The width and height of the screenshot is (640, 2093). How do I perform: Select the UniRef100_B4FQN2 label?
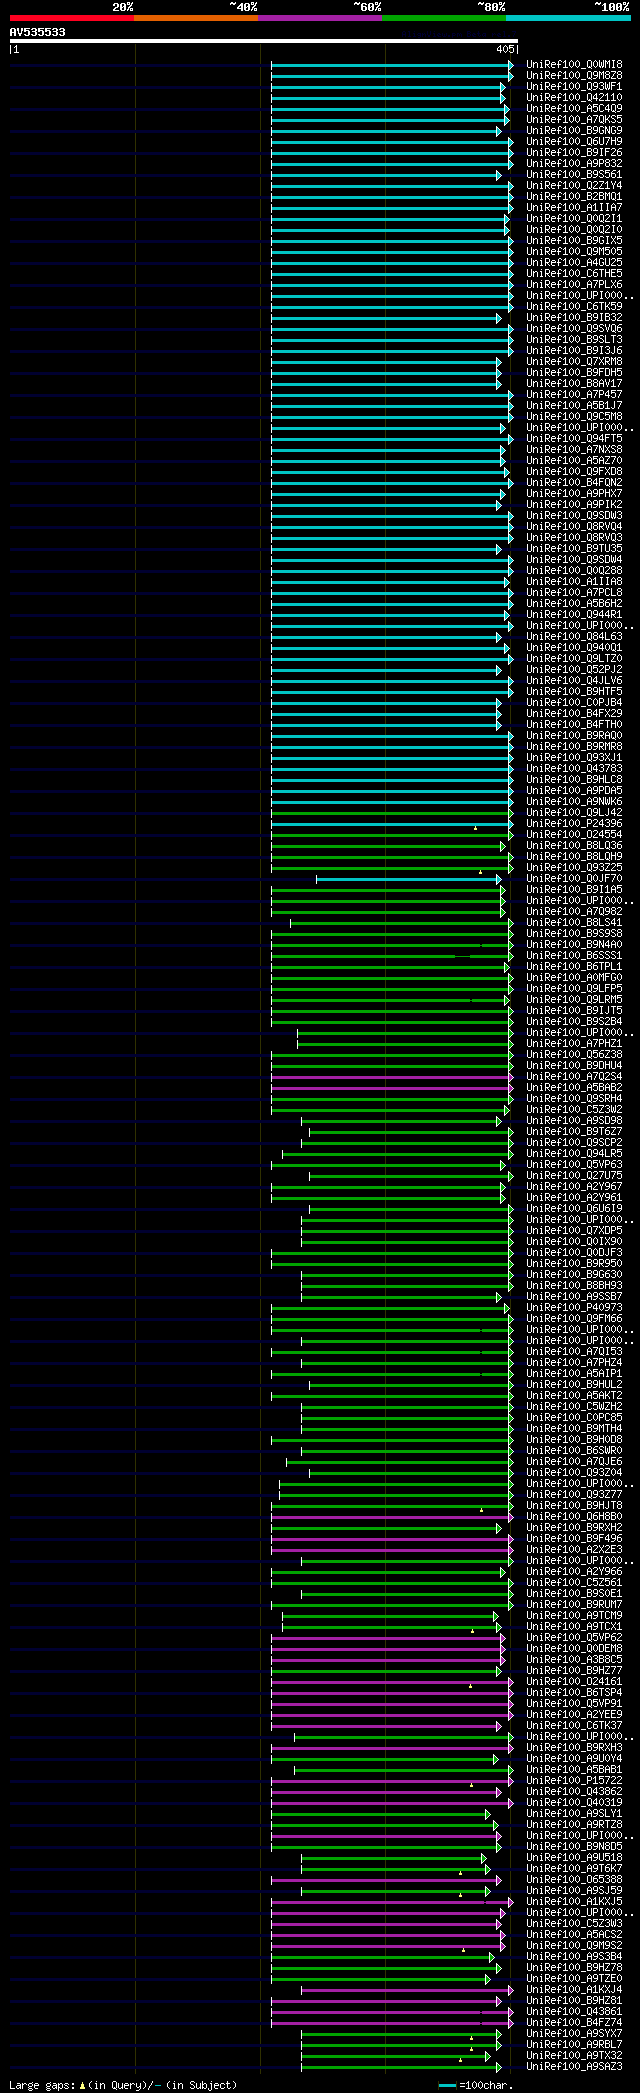tap(574, 483)
